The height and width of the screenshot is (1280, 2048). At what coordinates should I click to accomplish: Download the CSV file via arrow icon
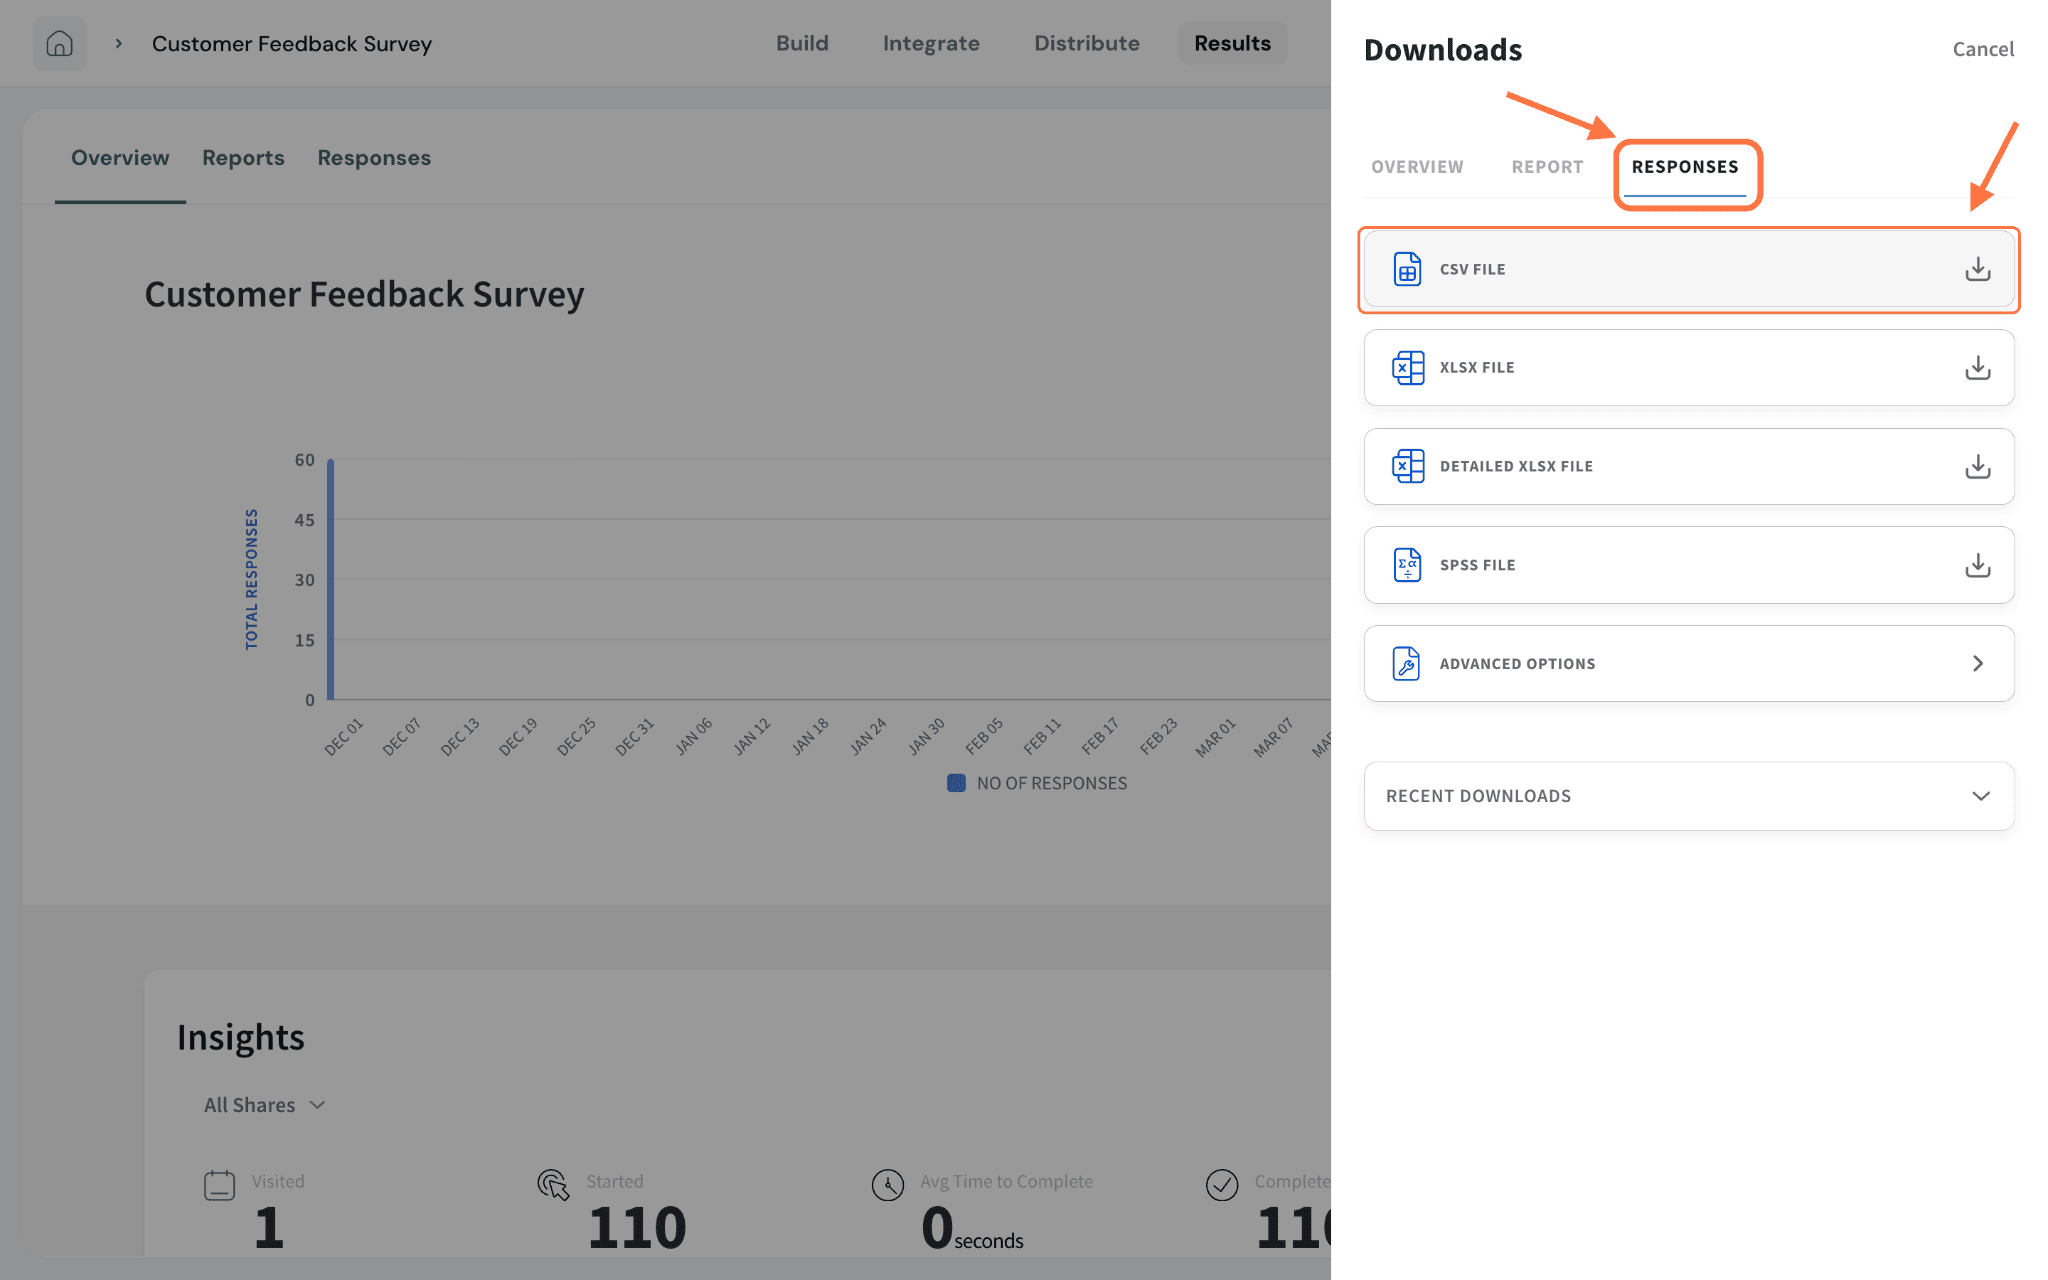1977,269
